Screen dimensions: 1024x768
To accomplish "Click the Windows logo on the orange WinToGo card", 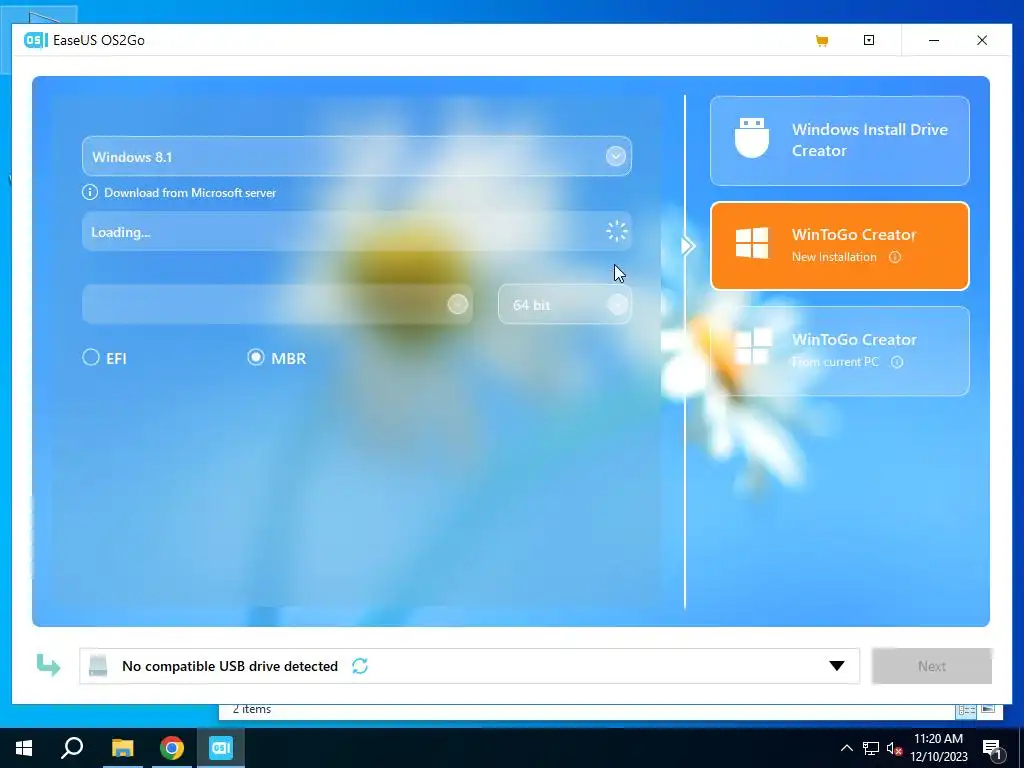I will coord(752,243).
